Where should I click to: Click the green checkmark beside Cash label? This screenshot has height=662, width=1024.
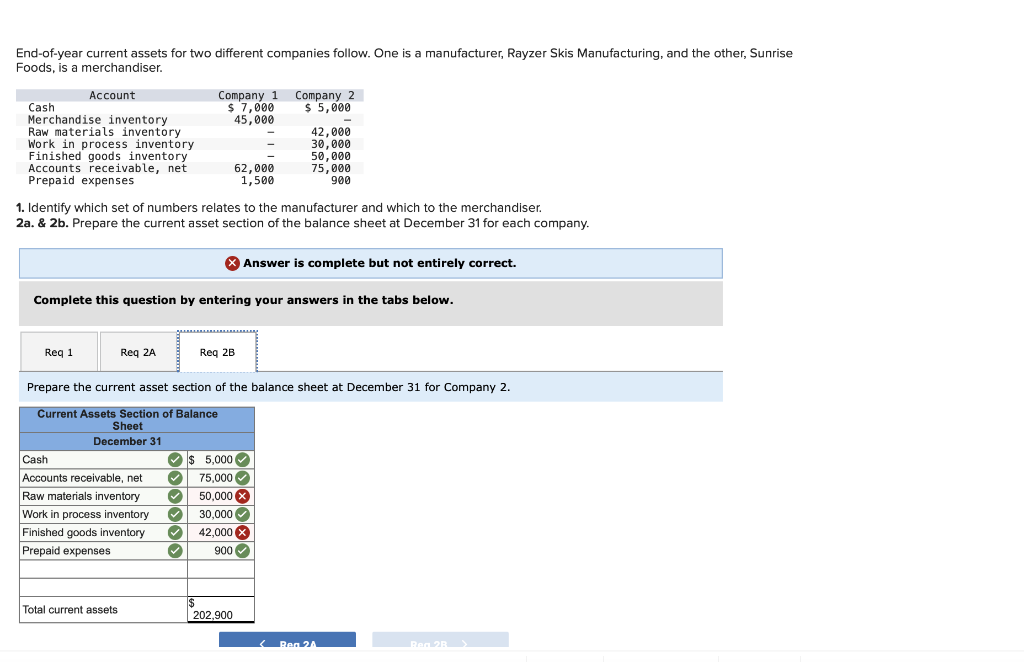coord(175,460)
